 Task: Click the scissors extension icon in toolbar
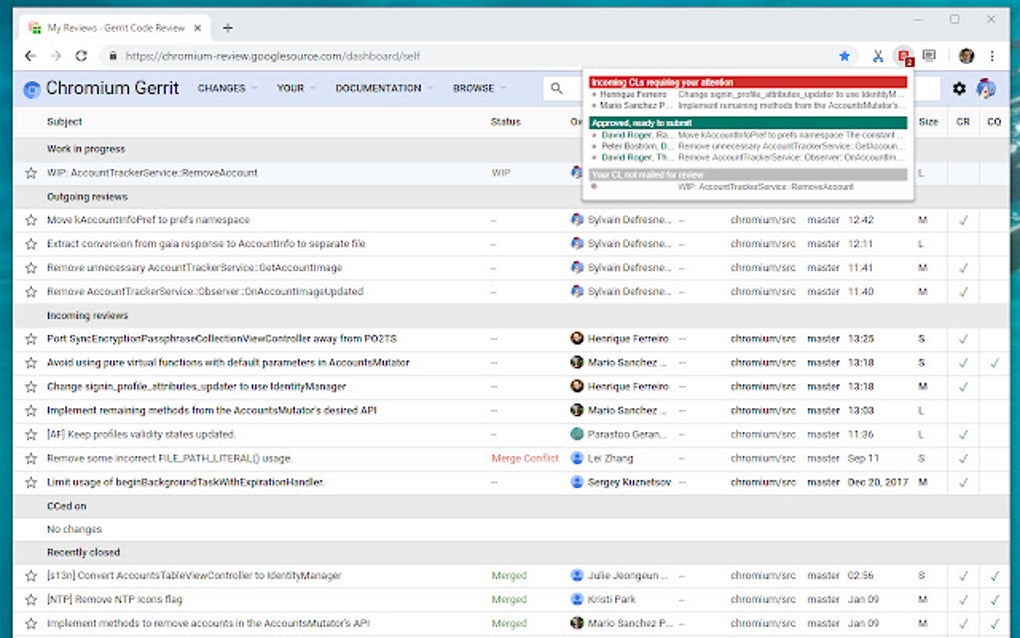tap(877, 57)
